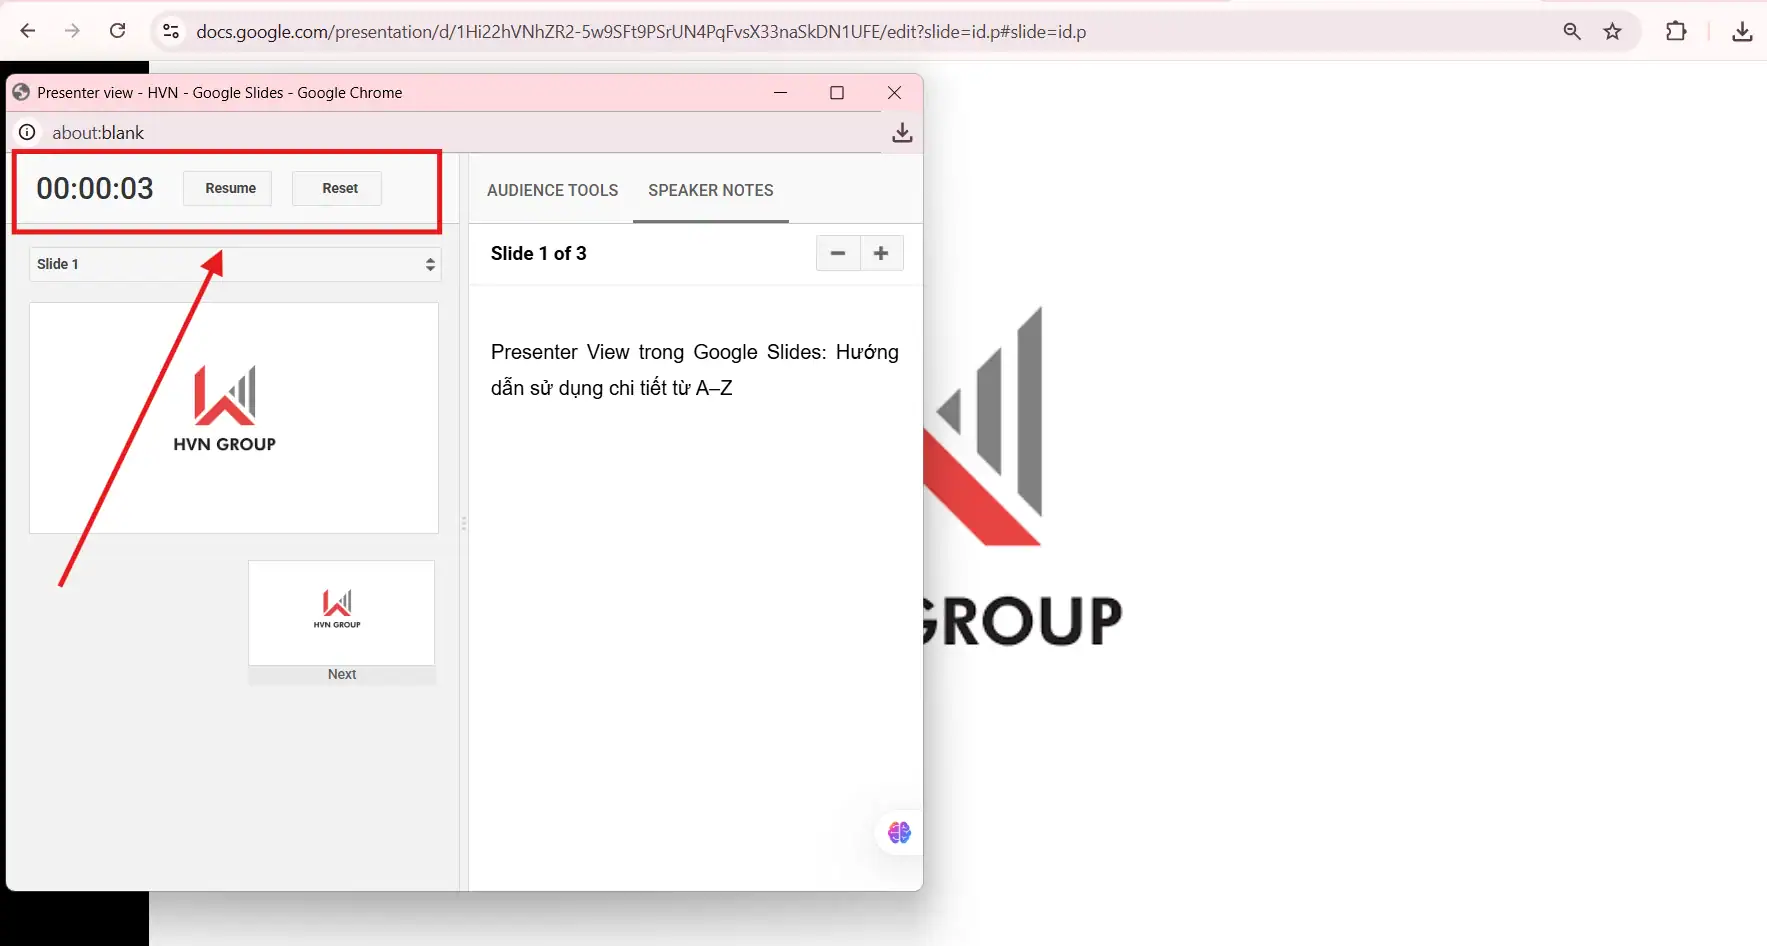Go forward in browser history

click(72, 31)
